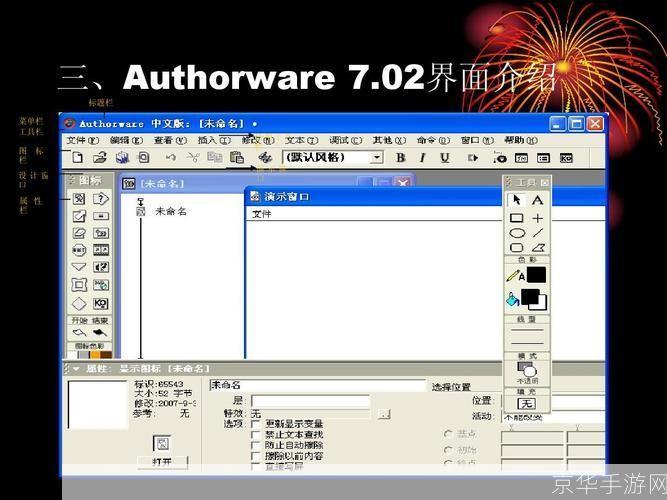Choose the Digital Movie icon

point(101,250)
